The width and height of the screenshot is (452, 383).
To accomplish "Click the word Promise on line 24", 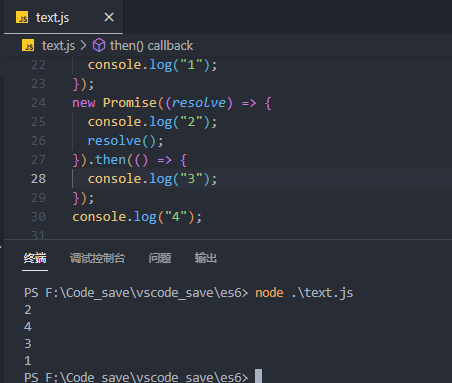I will [x=130, y=103].
